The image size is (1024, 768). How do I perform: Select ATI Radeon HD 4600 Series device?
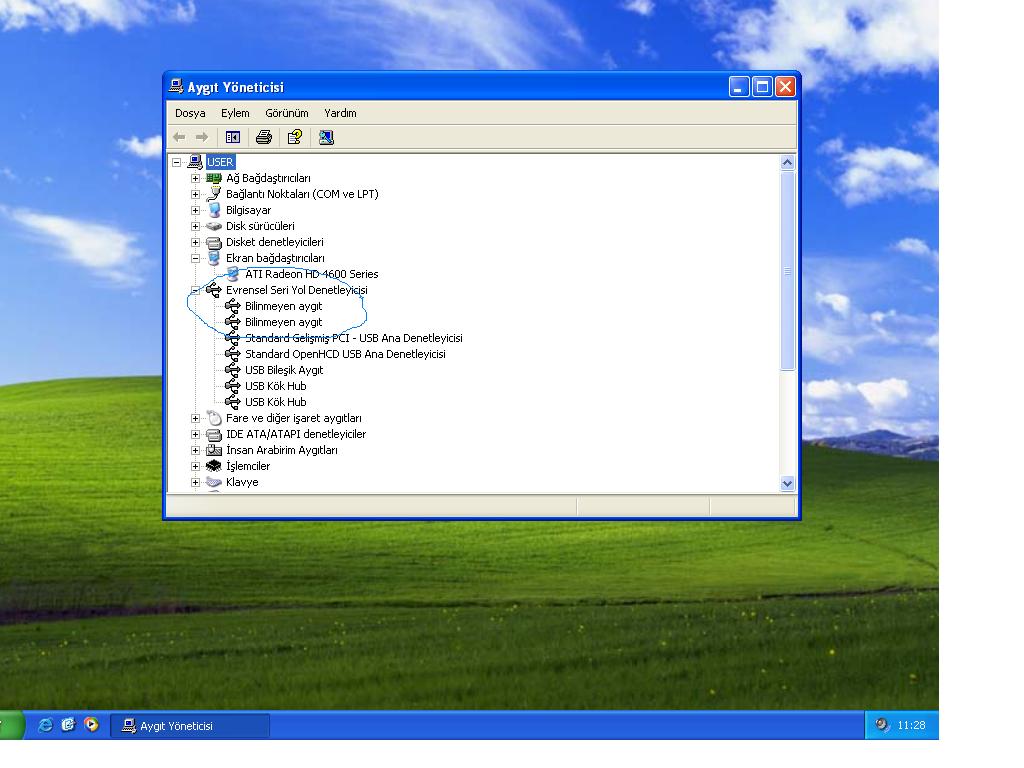pyautogui.click(x=312, y=274)
